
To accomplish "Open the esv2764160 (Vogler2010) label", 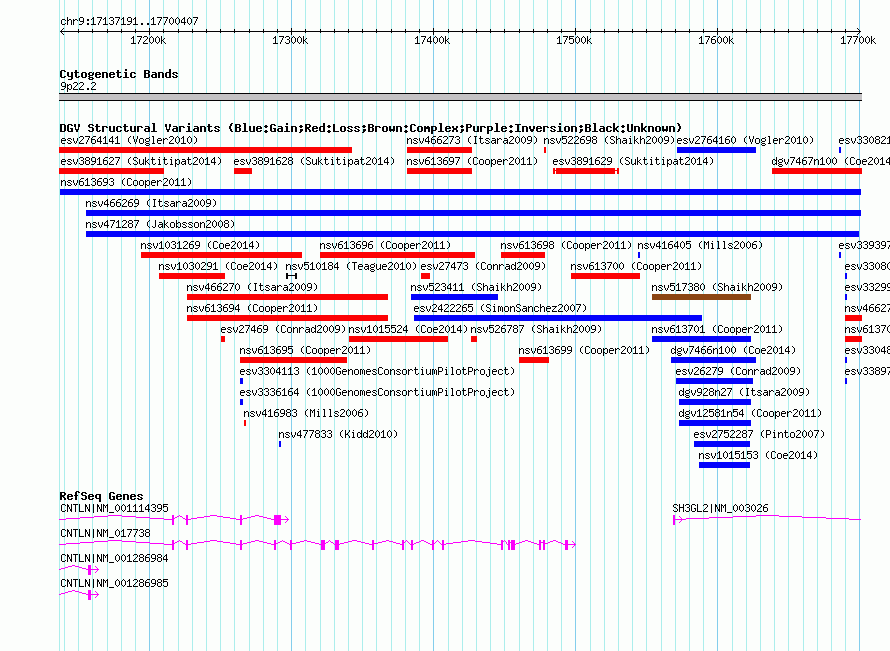I will tap(745, 140).
